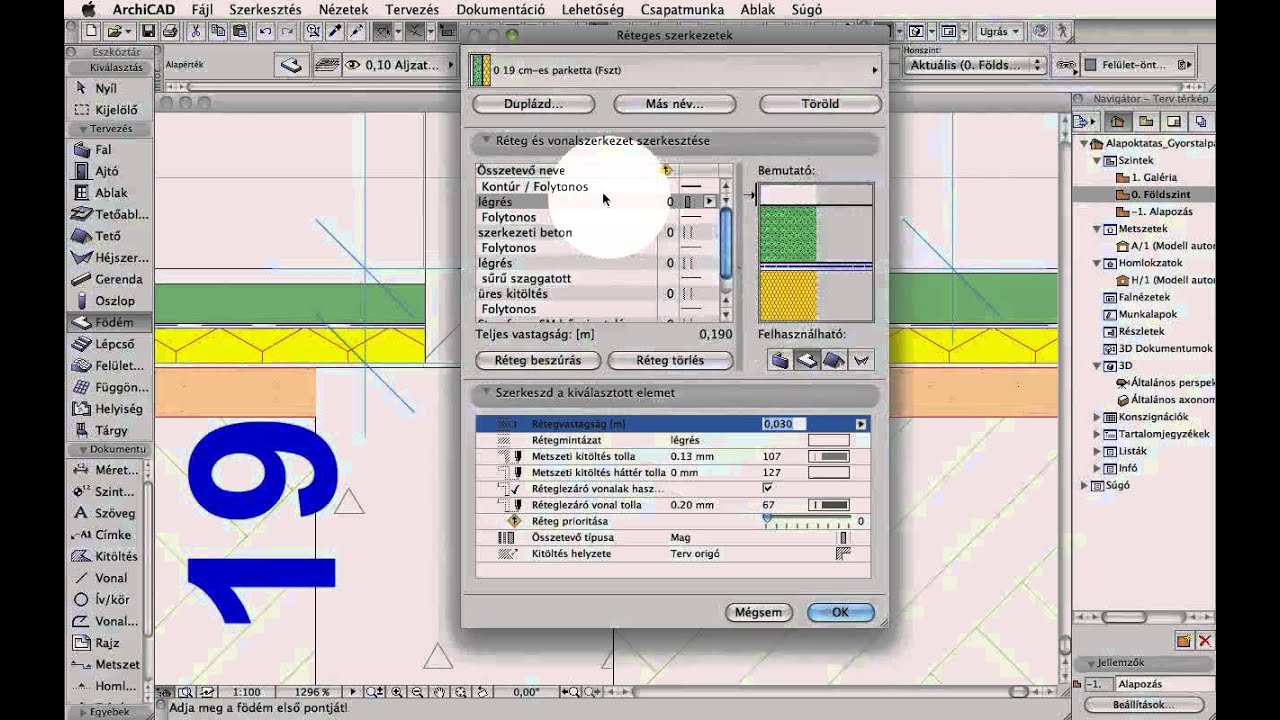This screenshot has height=720, width=1280.
Task: Adjust the Réteg prioritása slider
Action: click(811, 521)
